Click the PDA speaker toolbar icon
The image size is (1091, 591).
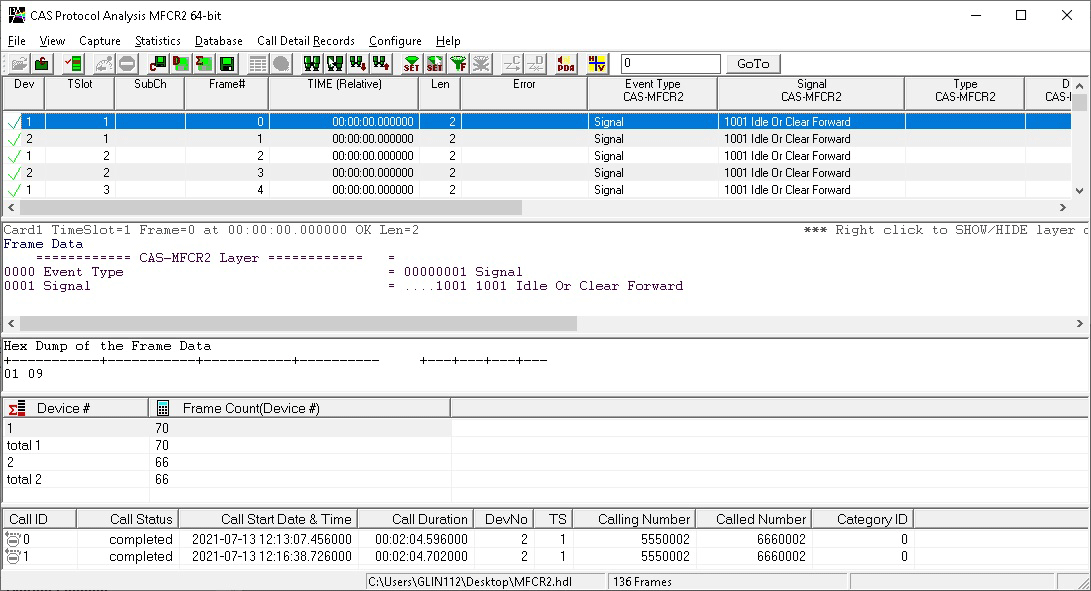566,64
